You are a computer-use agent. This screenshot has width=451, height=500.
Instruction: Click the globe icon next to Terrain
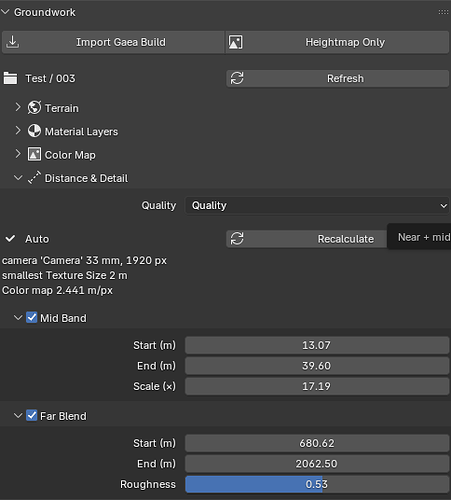click(34, 108)
